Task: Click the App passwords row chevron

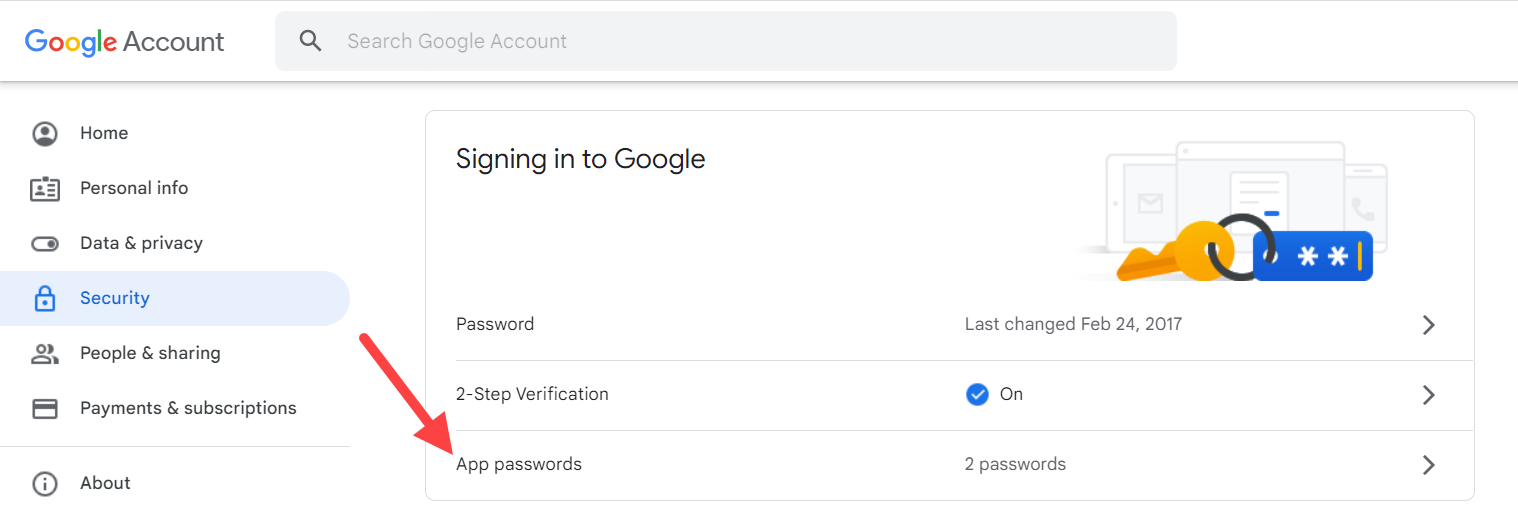Action: (x=1428, y=465)
